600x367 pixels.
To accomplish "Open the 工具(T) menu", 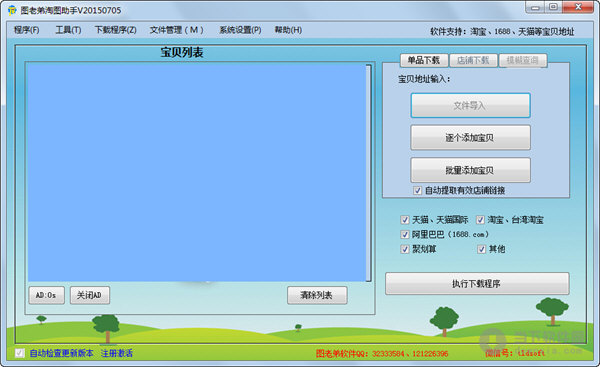I will click(68, 30).
